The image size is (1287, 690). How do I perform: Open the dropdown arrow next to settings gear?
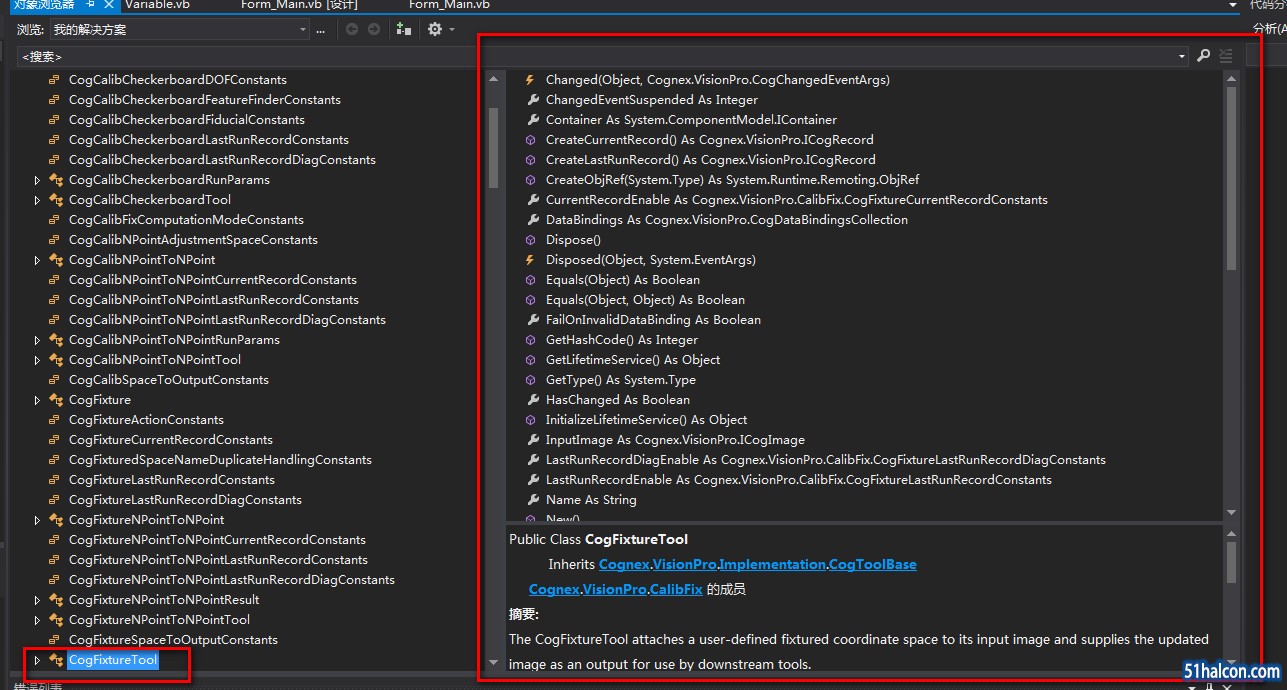[452, 29]
